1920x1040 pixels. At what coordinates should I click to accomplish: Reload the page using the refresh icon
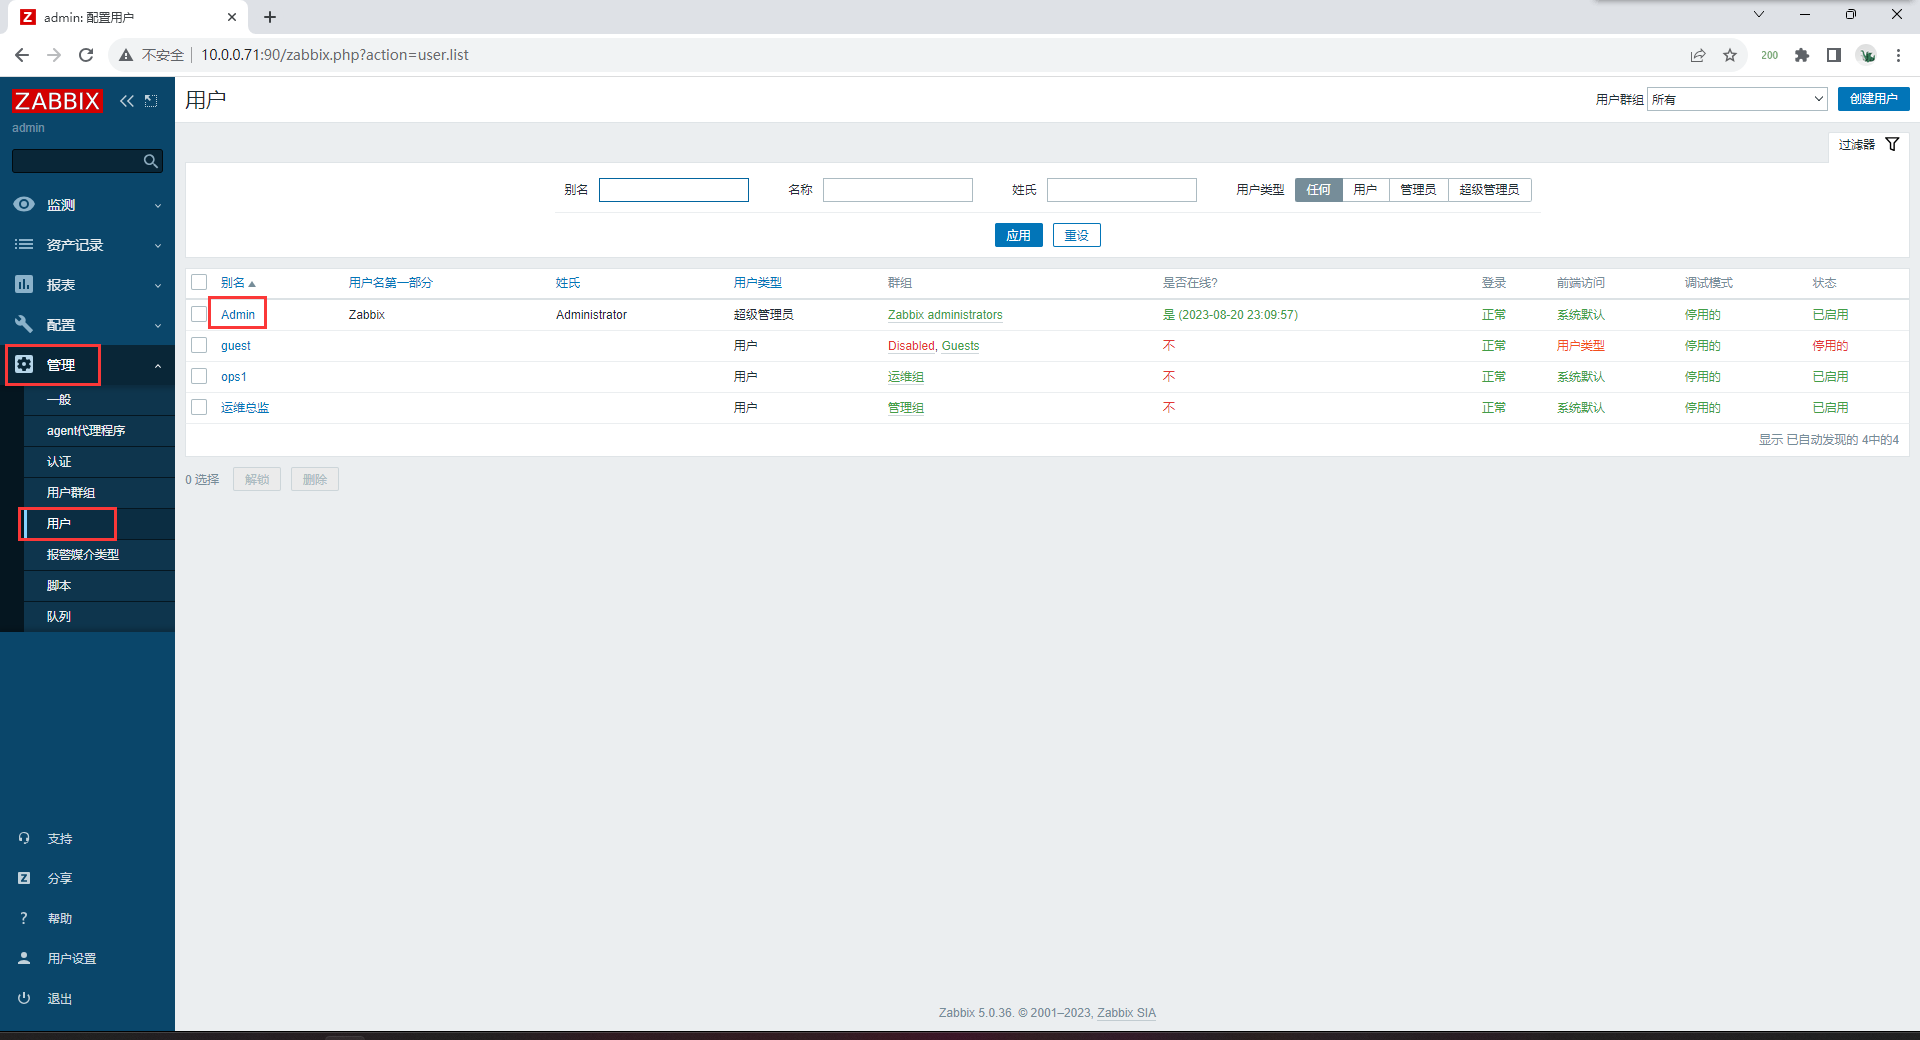86,55
